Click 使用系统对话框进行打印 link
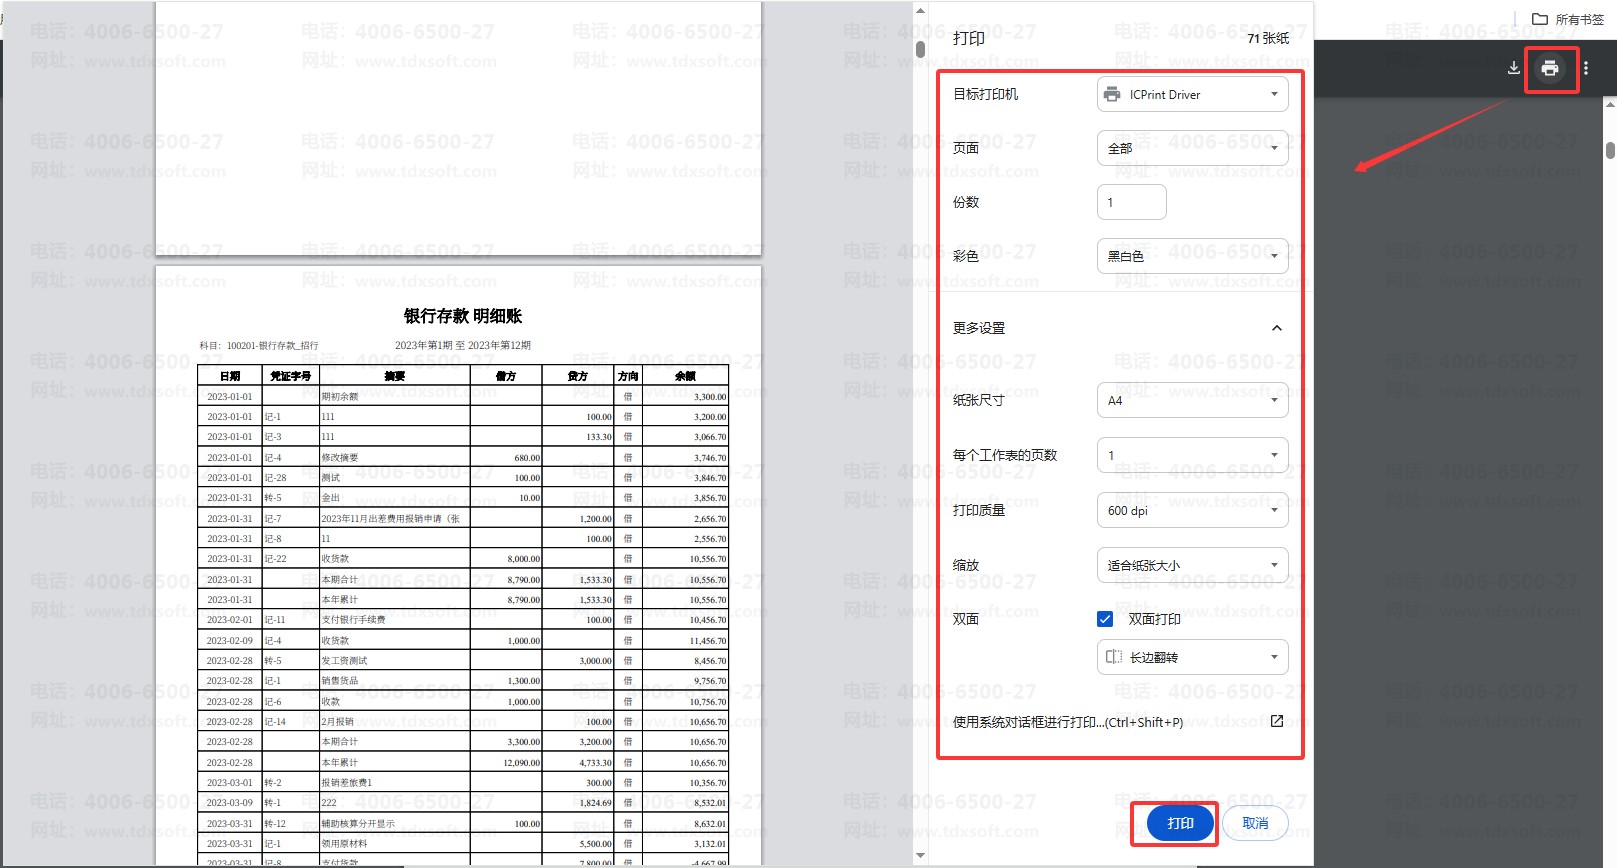Screen dimensions: 1617x868 tap(1067, 722)
